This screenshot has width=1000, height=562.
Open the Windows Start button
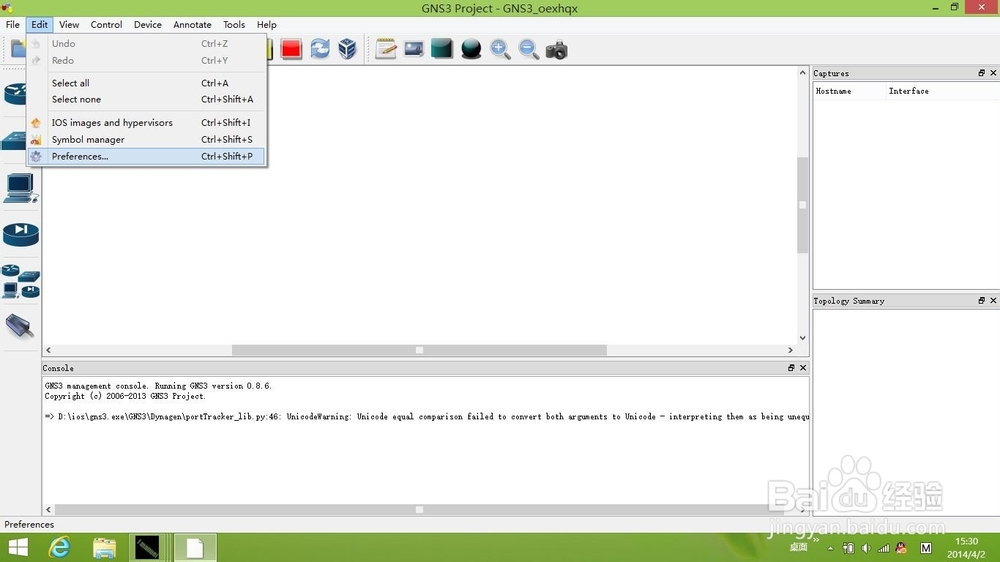[18, 547]
